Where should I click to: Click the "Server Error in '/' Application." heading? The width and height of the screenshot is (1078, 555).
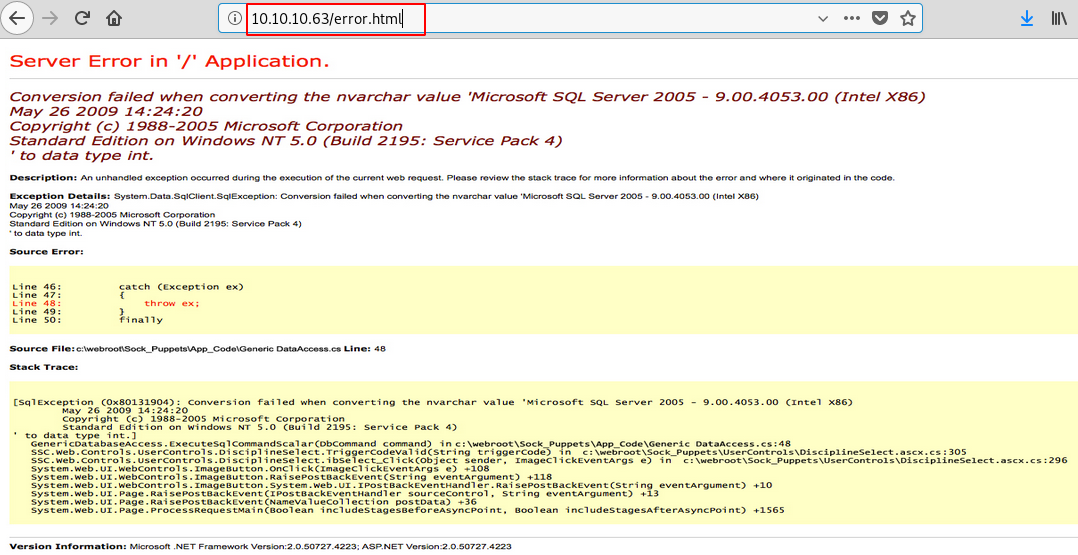pos(170,61)
